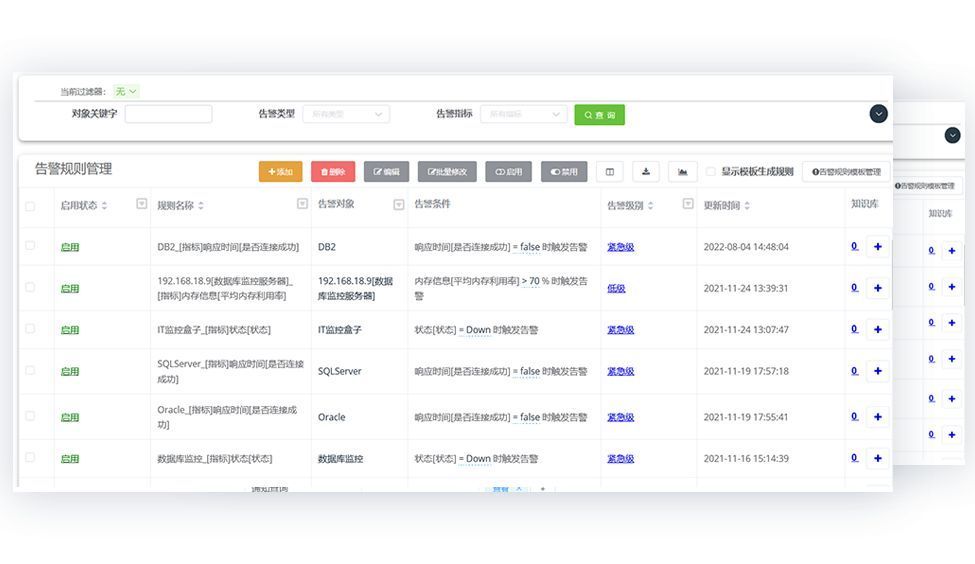Screen dimensions: 975x564
Task: Click plus icon for IT监控盒子 rule row
Action: [877, 330]
